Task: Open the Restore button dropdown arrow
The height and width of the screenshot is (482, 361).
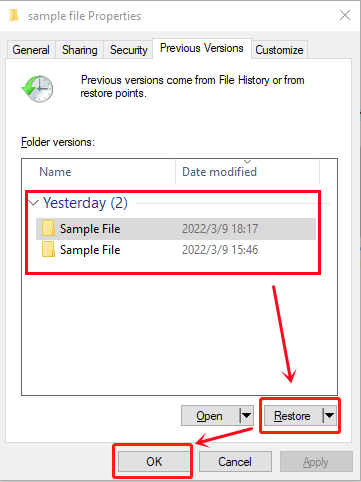Action: point(329,415)
